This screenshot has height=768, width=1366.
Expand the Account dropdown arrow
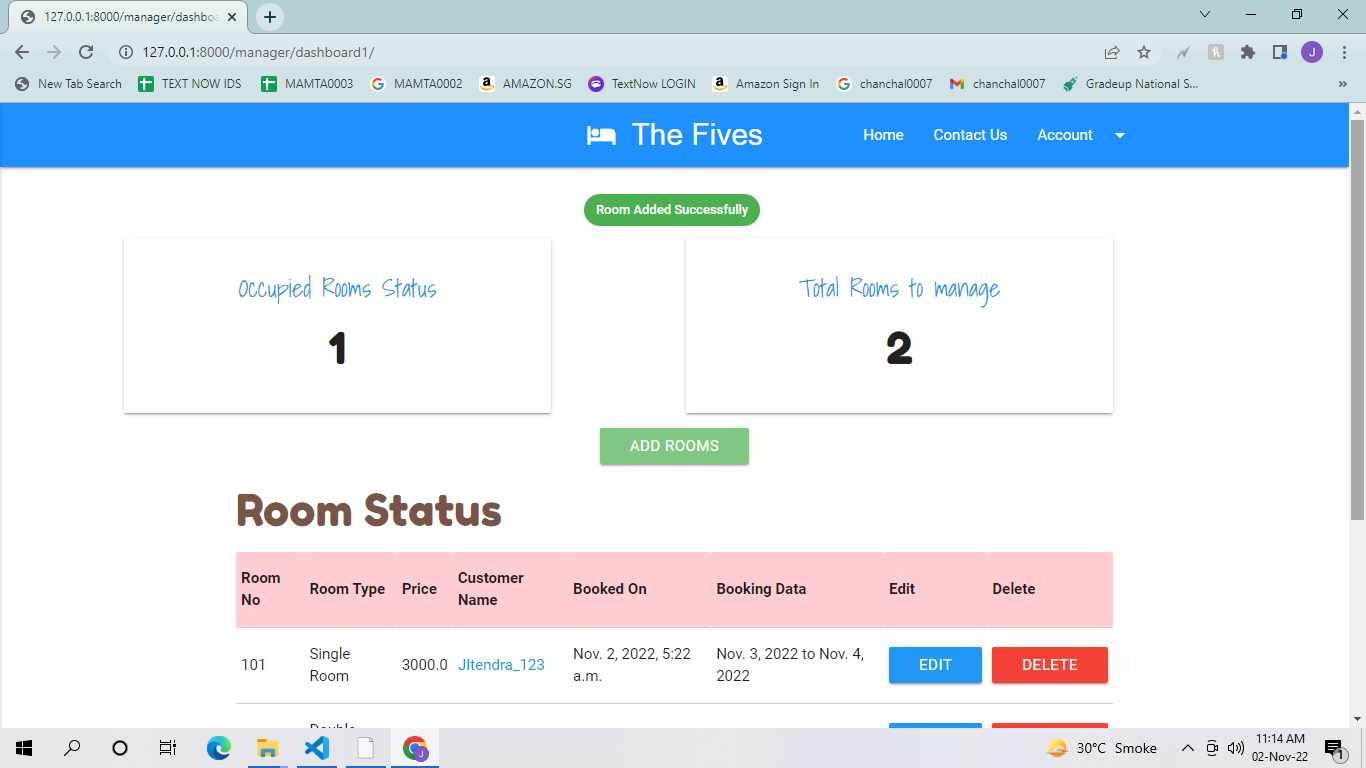(1119, 135)
